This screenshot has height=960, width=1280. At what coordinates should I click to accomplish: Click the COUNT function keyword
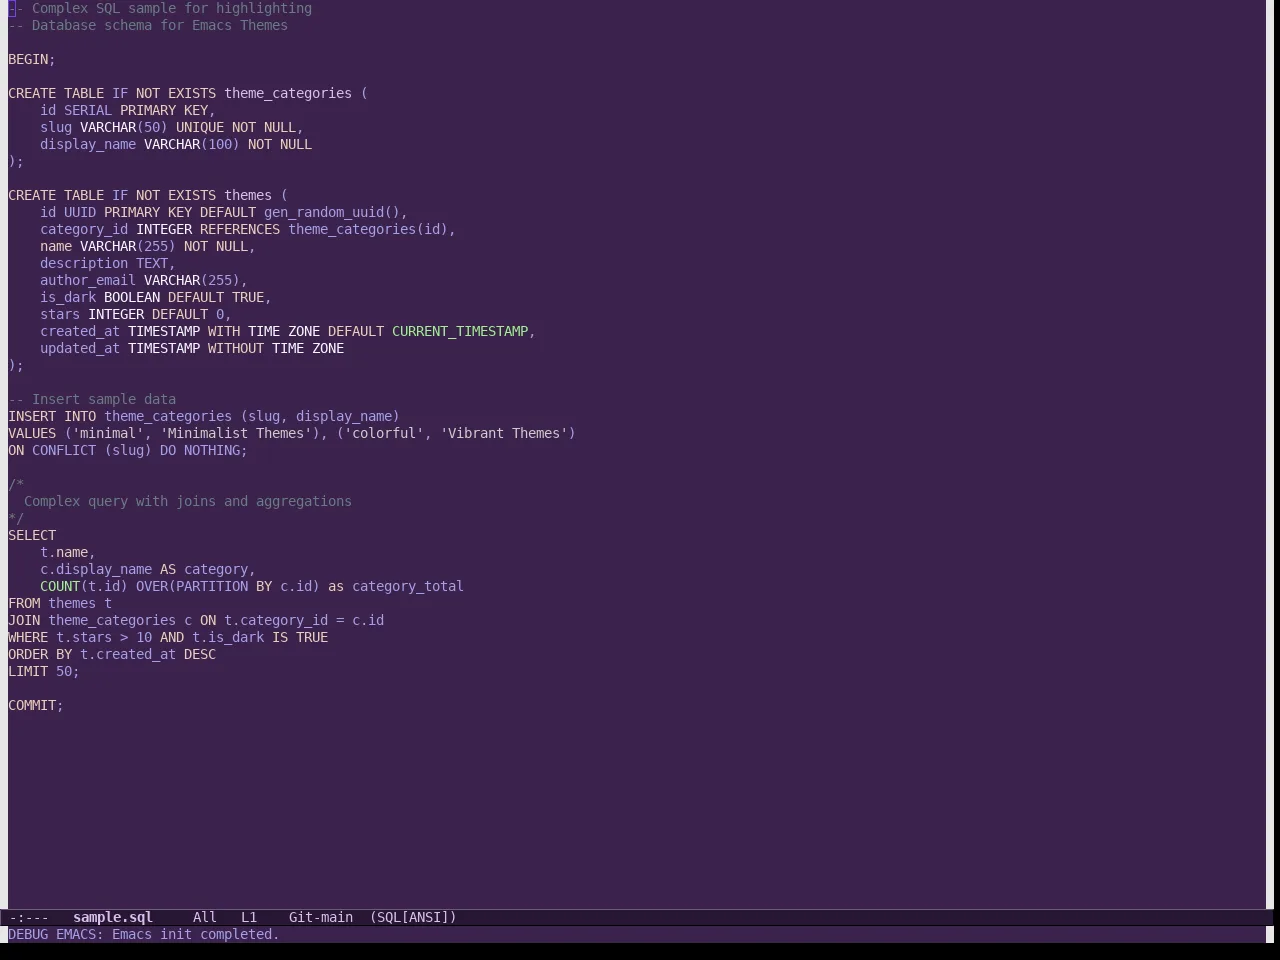pos(60,586)
